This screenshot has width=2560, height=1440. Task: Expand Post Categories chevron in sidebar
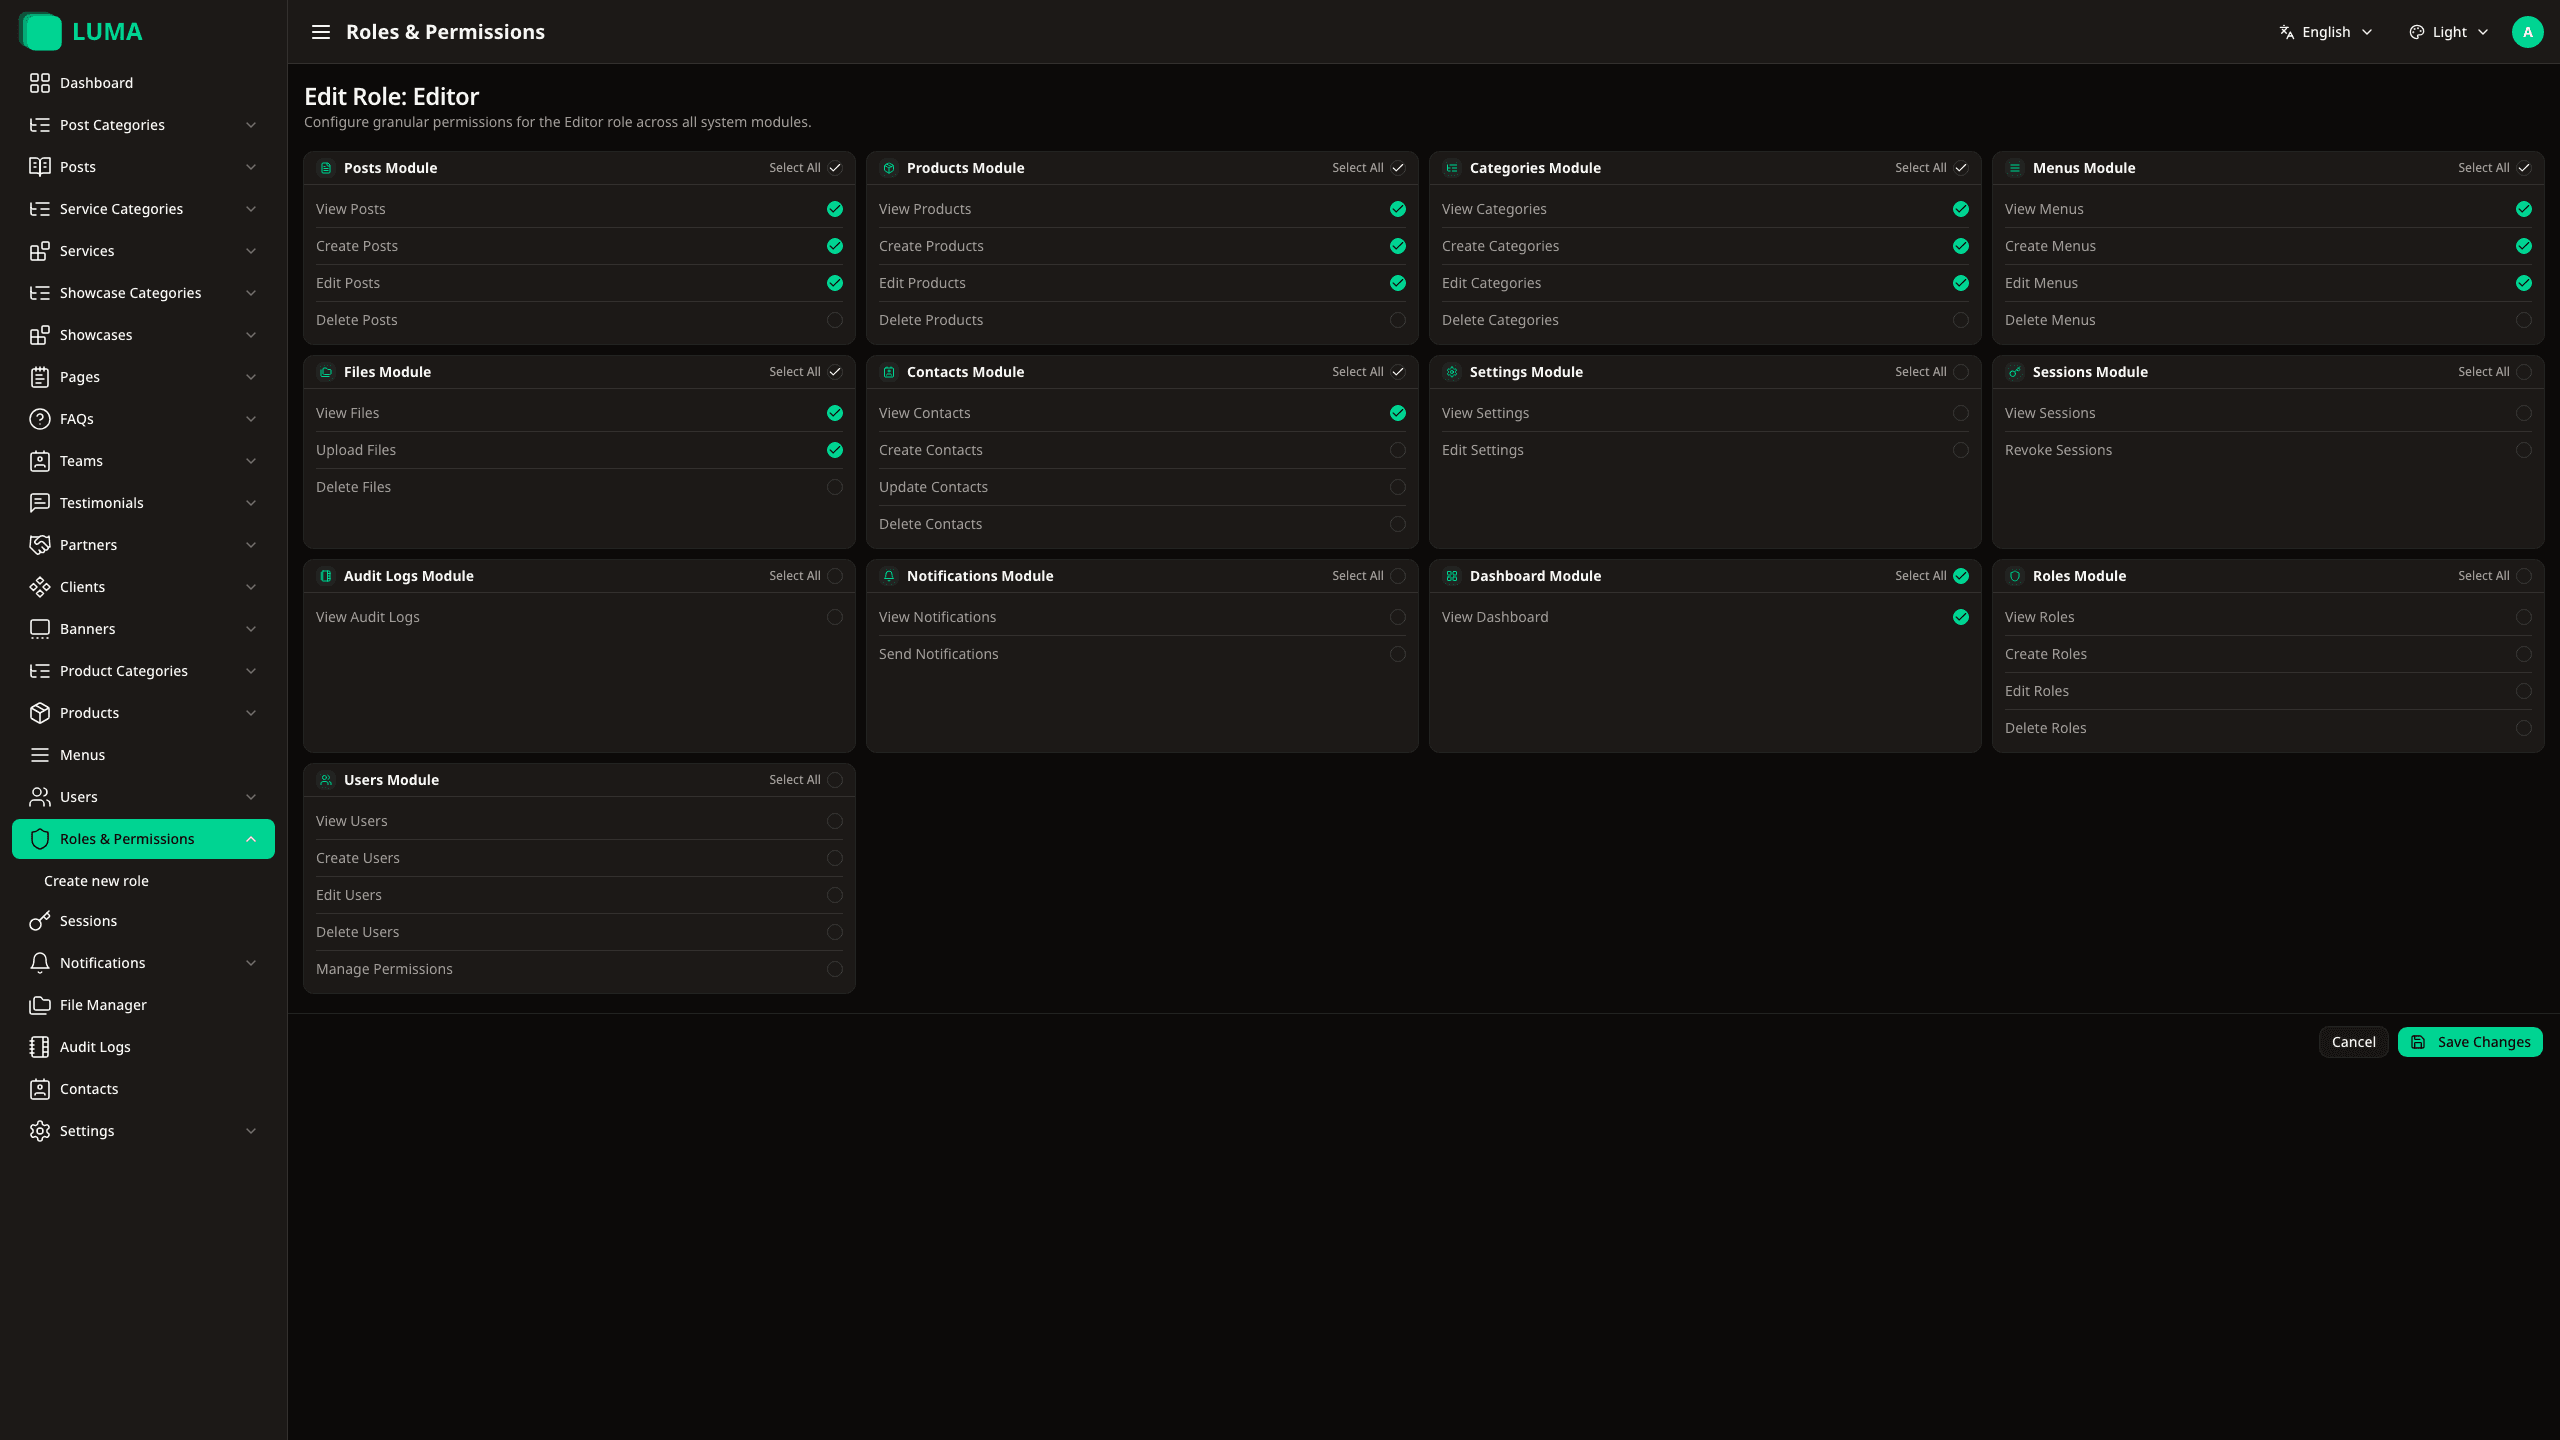pos(251,125)
